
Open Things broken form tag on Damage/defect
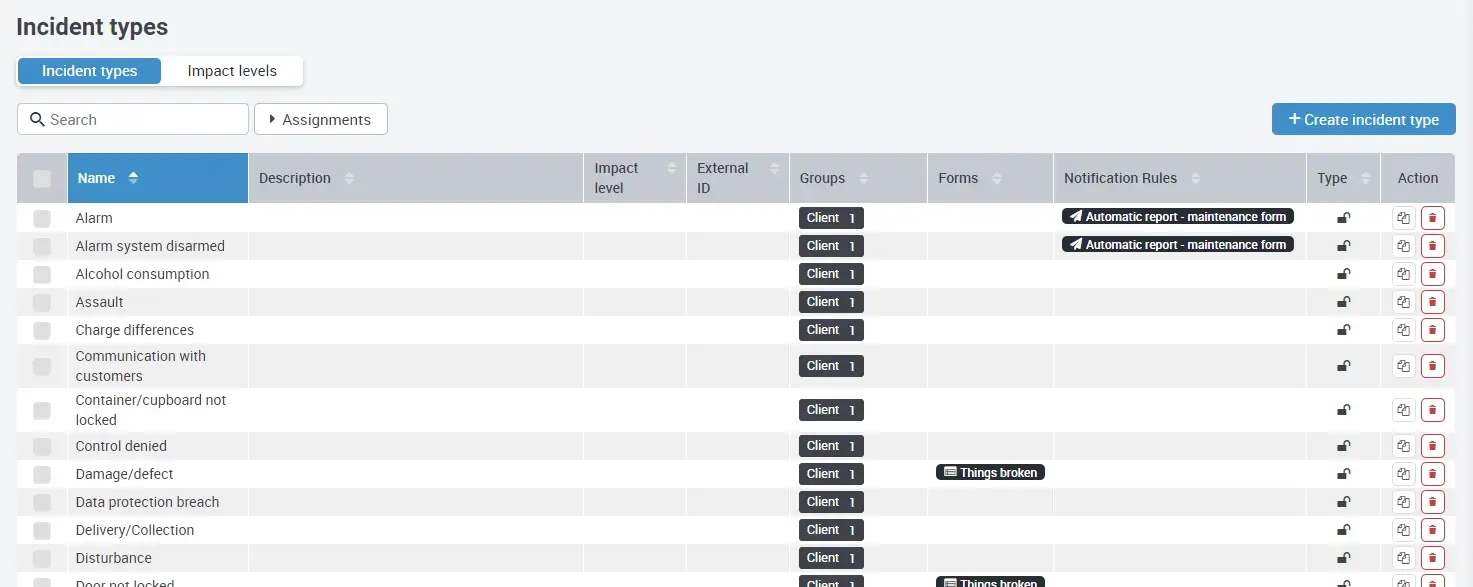coord(990,472)
